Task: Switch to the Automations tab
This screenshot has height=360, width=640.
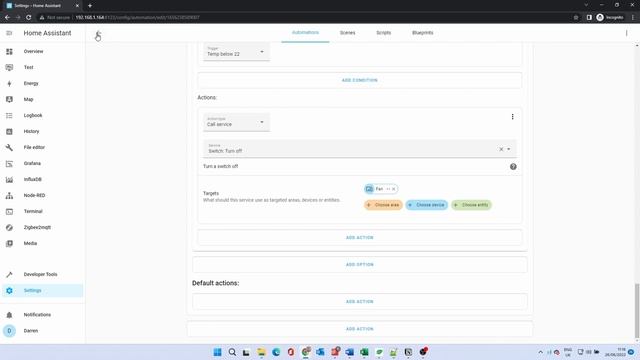Action: (x=305, y=33)
